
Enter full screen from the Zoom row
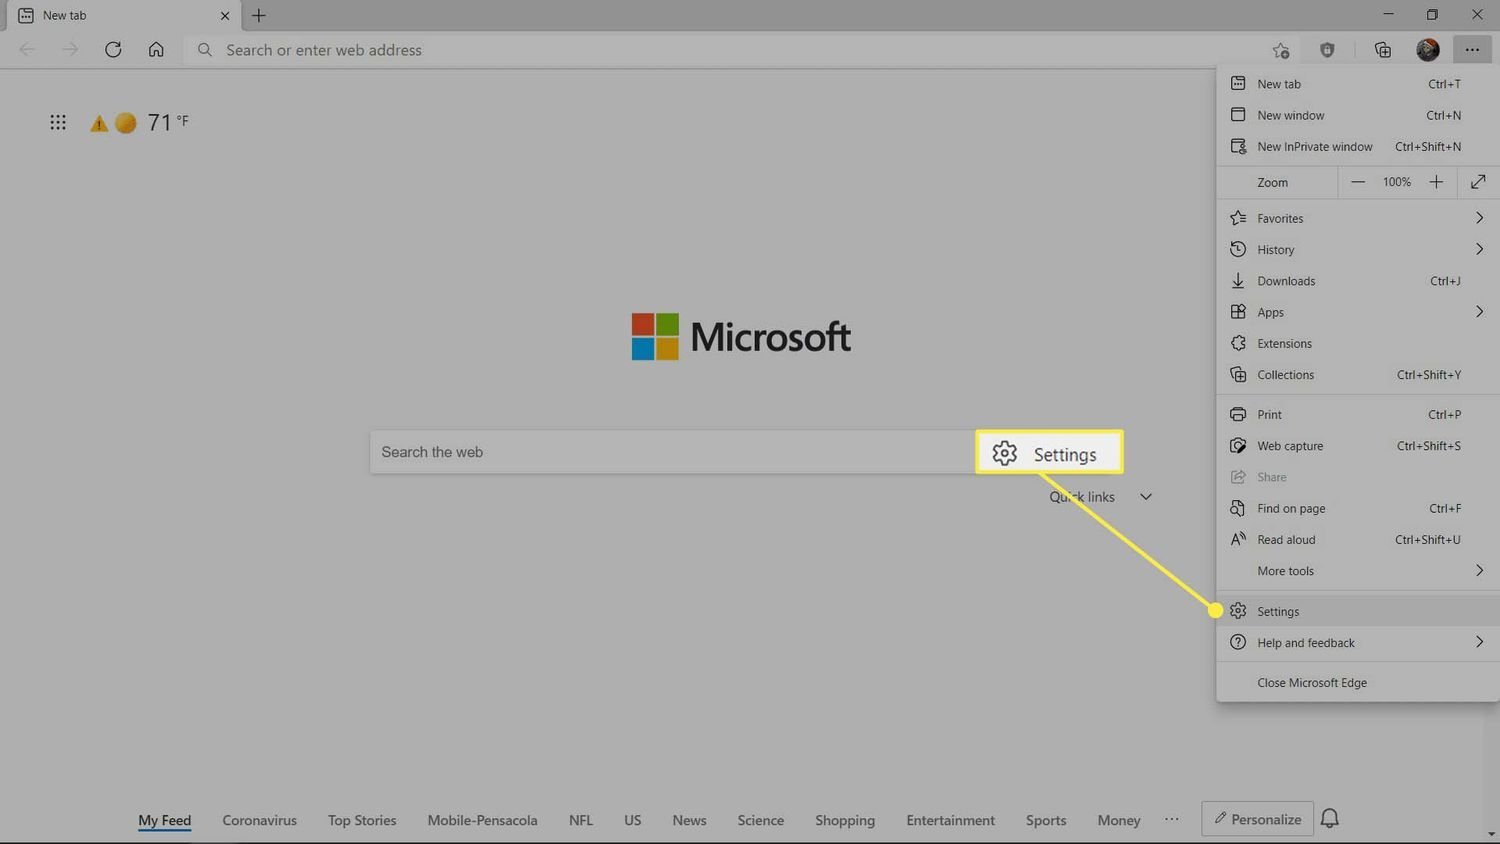tap(1478, 182)
